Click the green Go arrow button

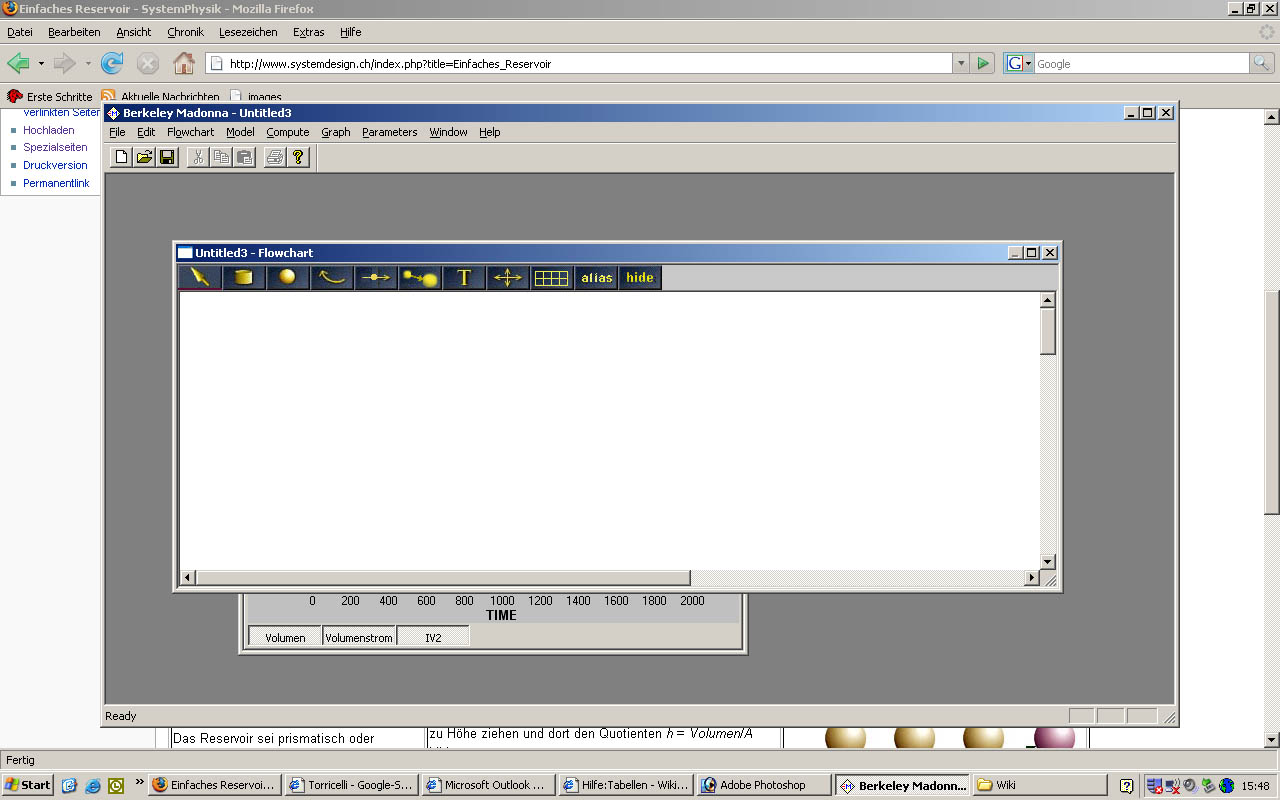click(983, 63)
